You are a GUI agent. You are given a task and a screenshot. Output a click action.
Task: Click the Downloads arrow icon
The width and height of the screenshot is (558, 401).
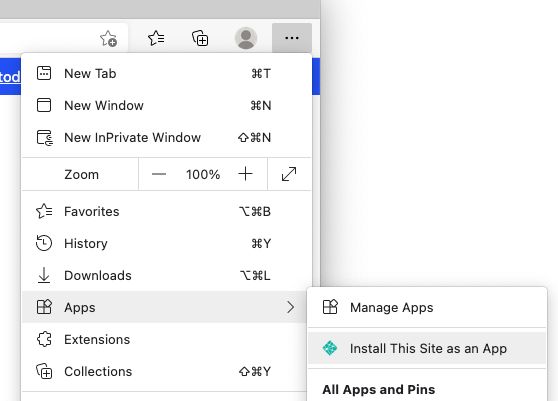click(x=44, y=275)
